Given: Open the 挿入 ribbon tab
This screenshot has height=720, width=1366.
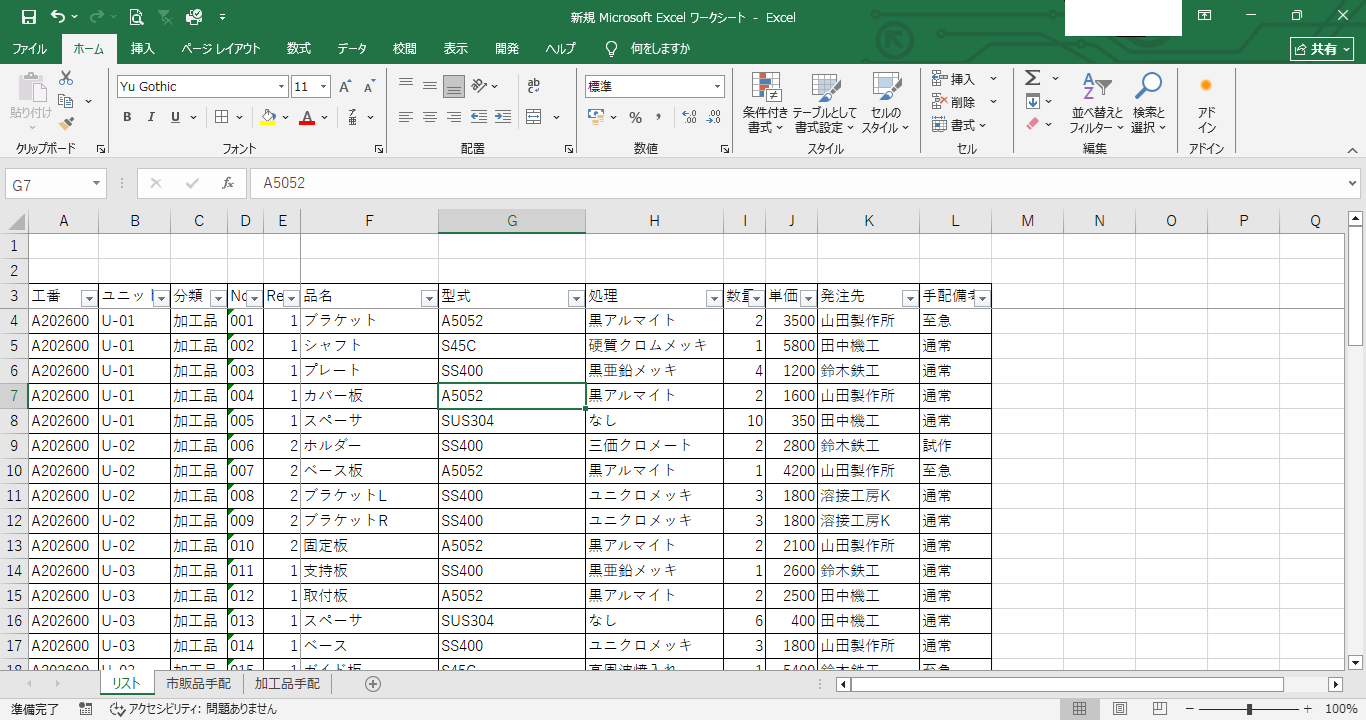Looking at the screenshot, I should point(143,48).
